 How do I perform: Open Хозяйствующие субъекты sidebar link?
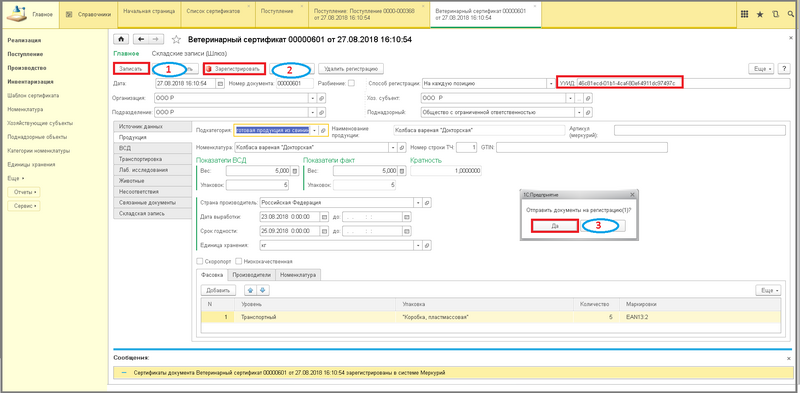[x=40, y=123]
